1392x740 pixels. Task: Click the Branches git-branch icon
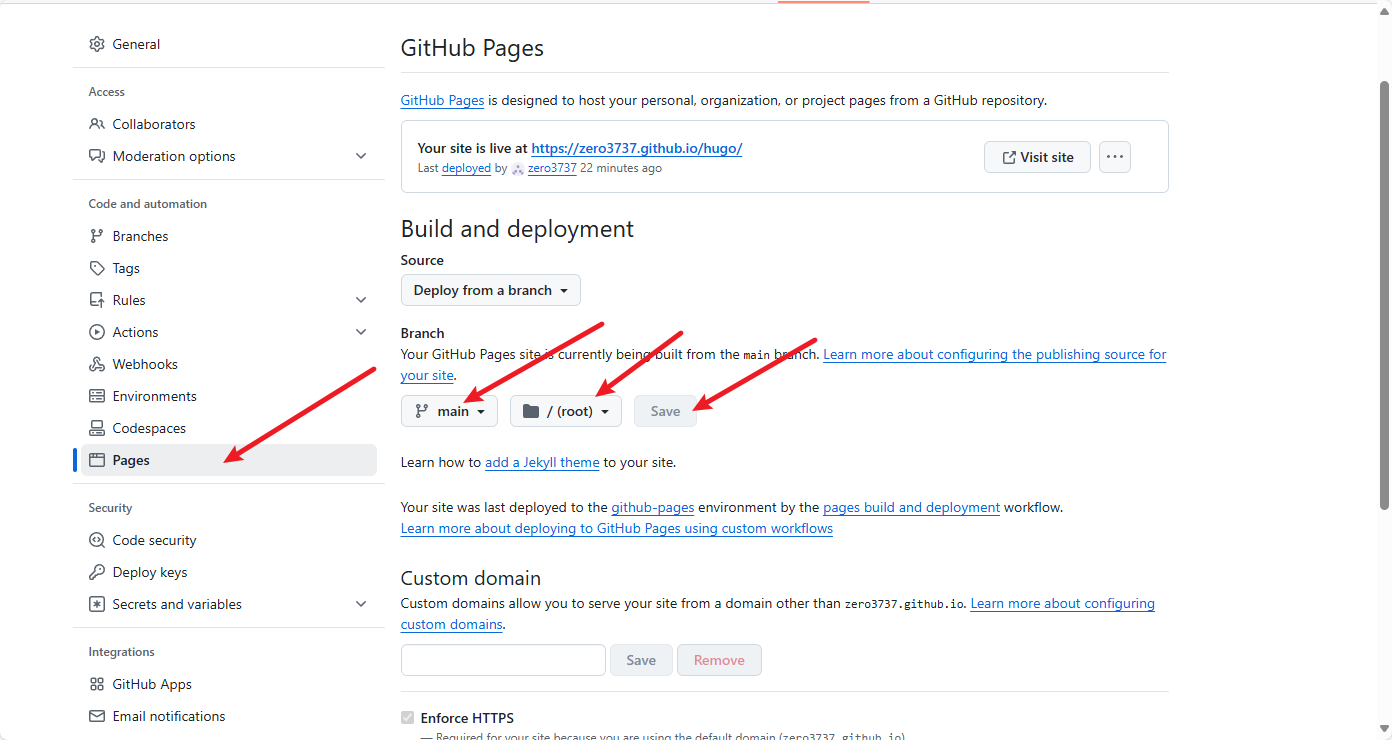tap(97, 236)
